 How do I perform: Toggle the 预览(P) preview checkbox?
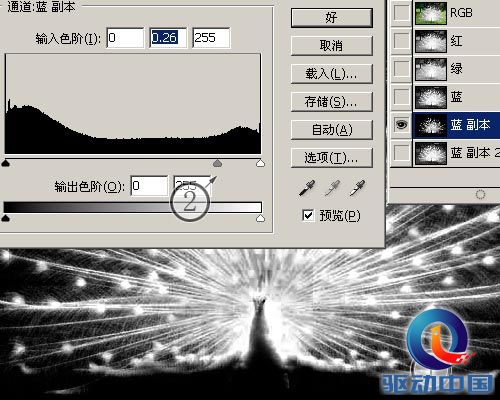click(308, 215)
